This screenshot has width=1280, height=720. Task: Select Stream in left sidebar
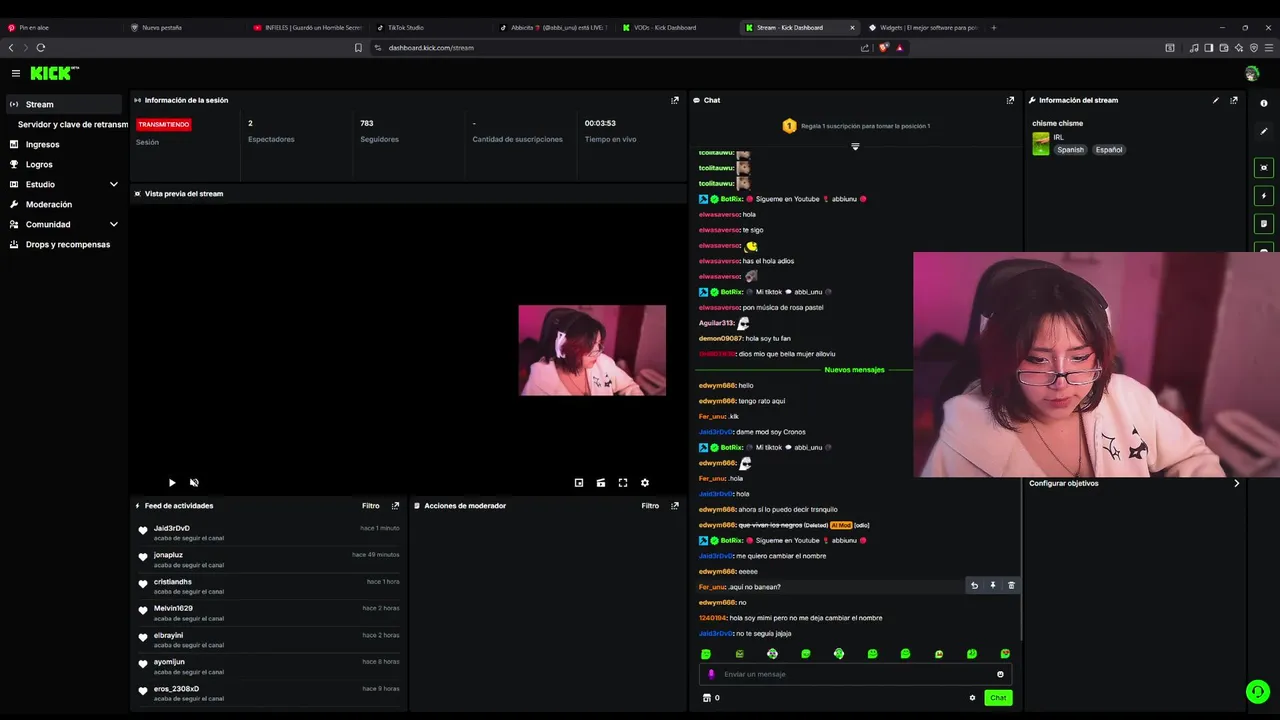pos(64,104)
